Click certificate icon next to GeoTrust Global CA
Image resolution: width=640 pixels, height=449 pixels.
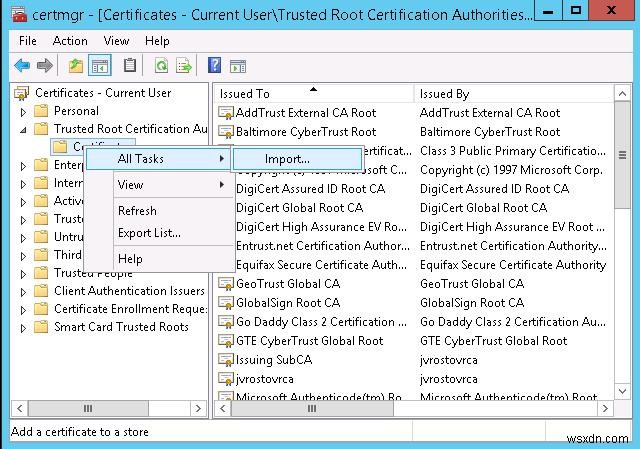pyautogui.click(x=225, y=284)
